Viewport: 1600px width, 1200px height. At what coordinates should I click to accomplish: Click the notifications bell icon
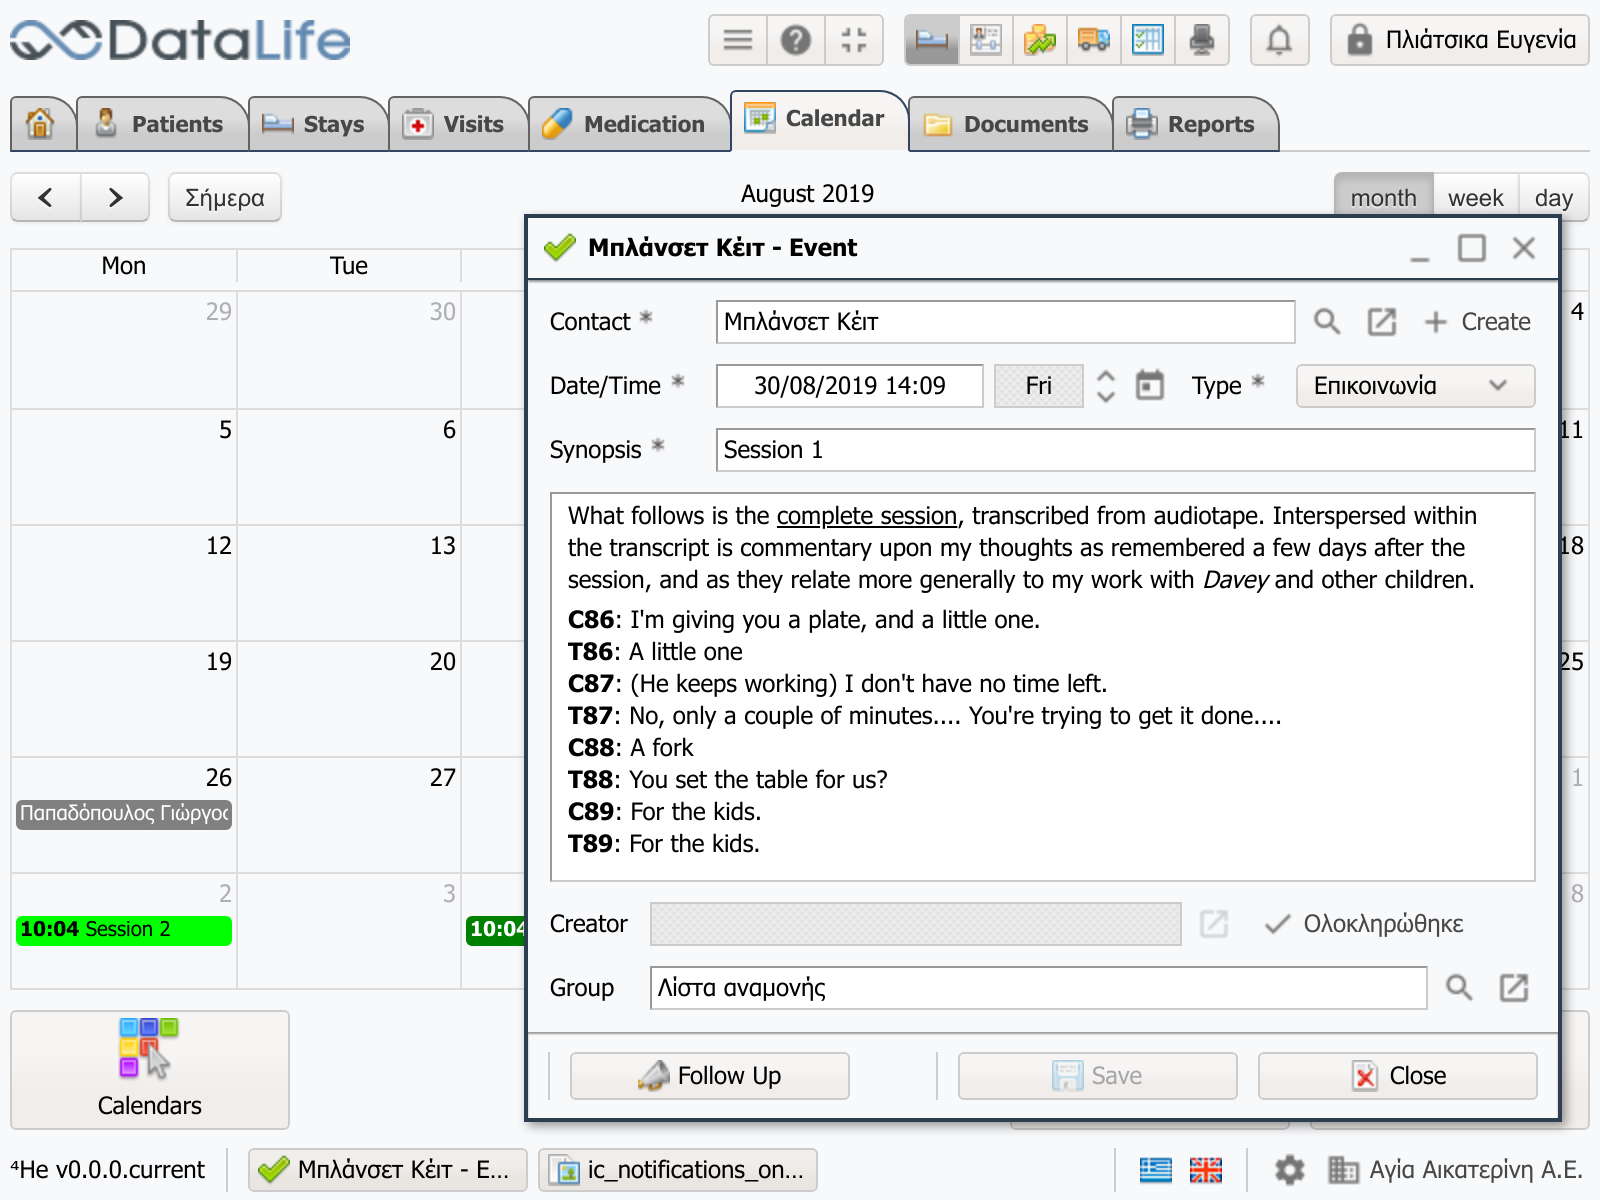[1279, 41]
